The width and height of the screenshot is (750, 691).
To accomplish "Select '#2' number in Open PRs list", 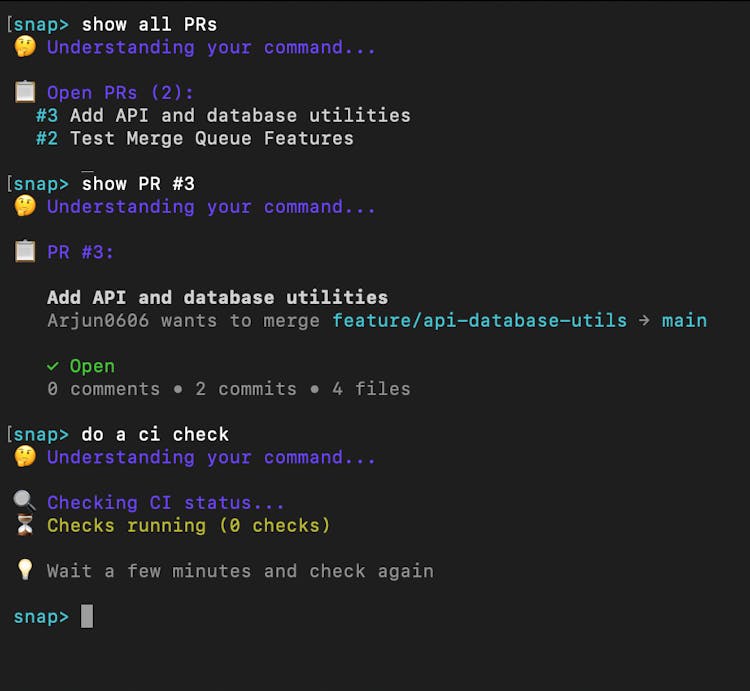I will [47, 138].
